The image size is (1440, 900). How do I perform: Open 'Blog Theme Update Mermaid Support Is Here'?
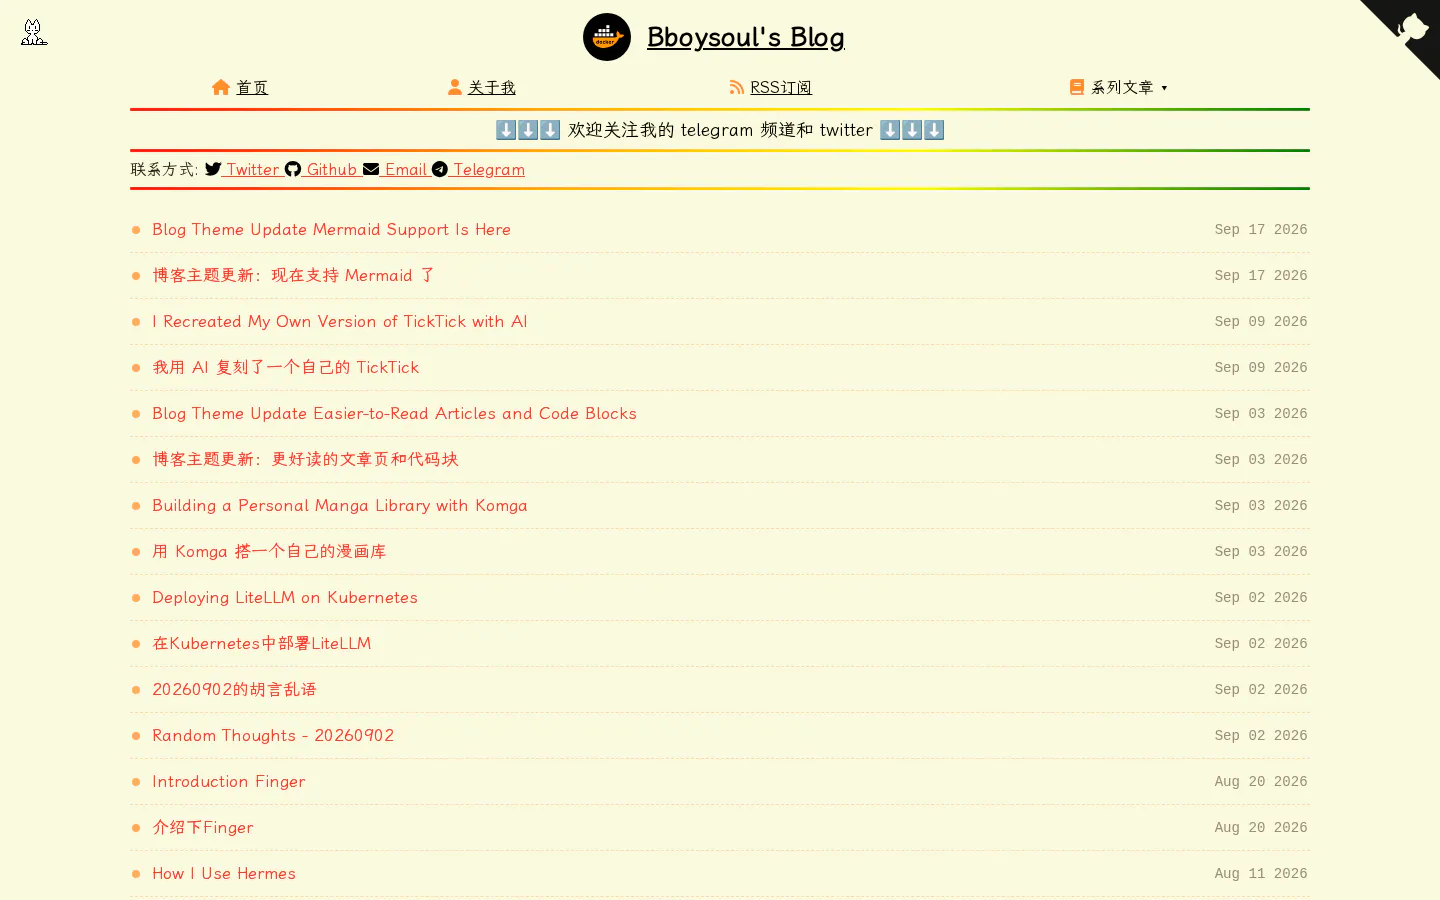(331, 229)
